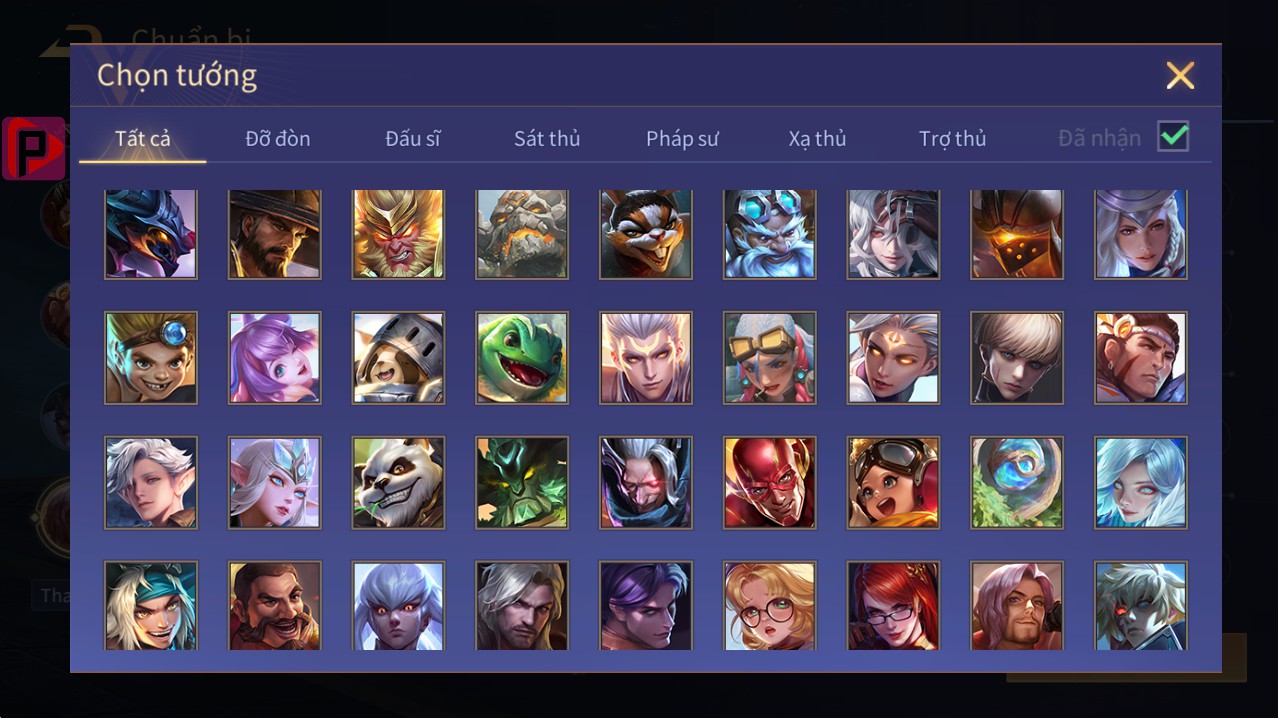Select the blue-haired ice girl portrait
This screenshot has width=1278, height=718.
click(1141, 483)
